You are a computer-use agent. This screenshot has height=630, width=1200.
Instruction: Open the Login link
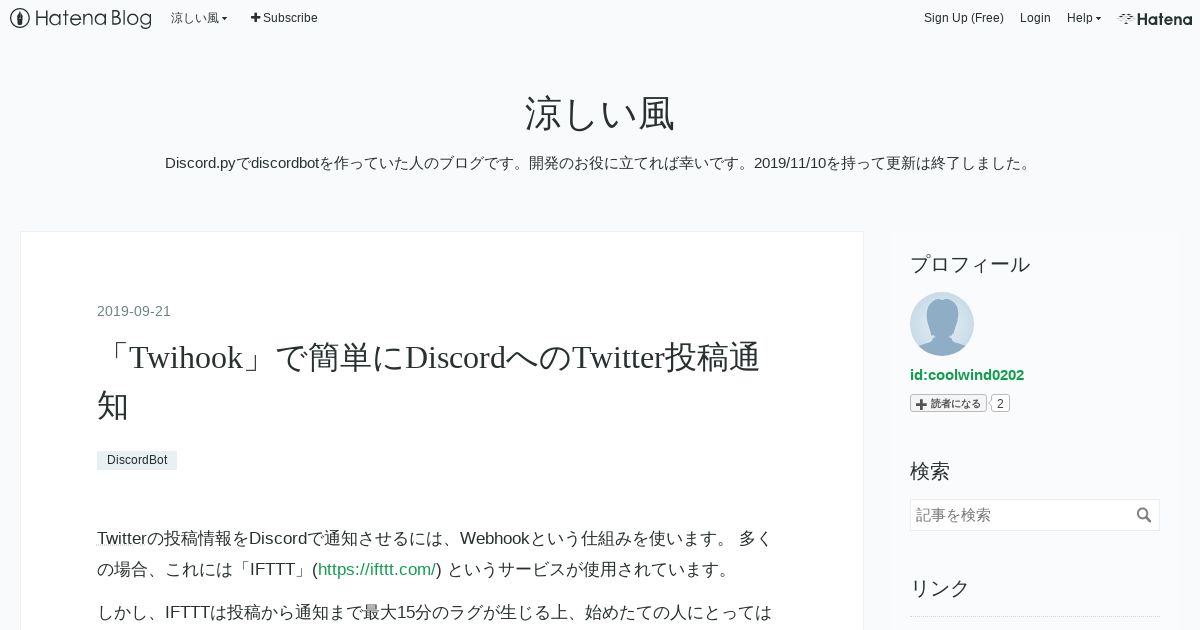[x=1035, y=18]
